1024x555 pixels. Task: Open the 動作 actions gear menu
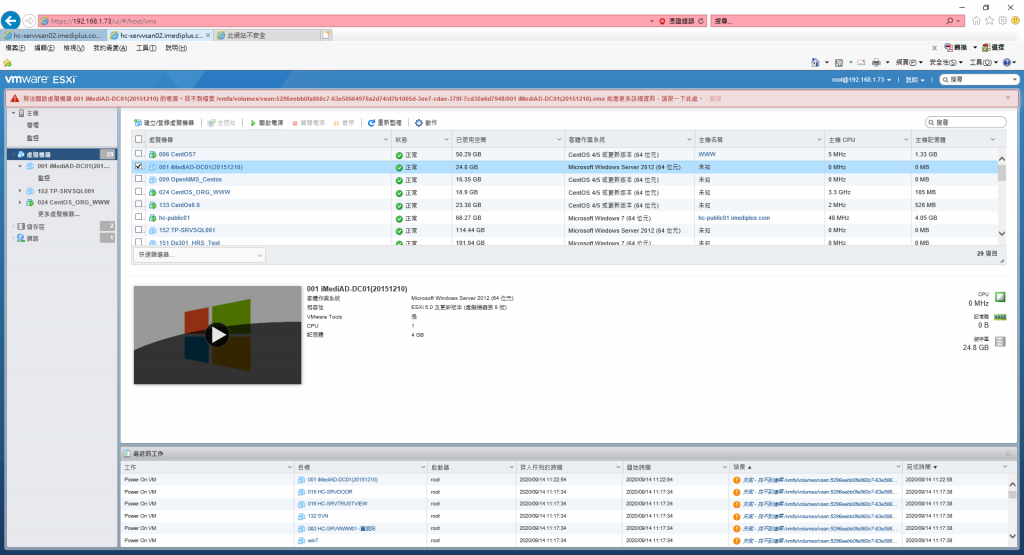[426, 123]
